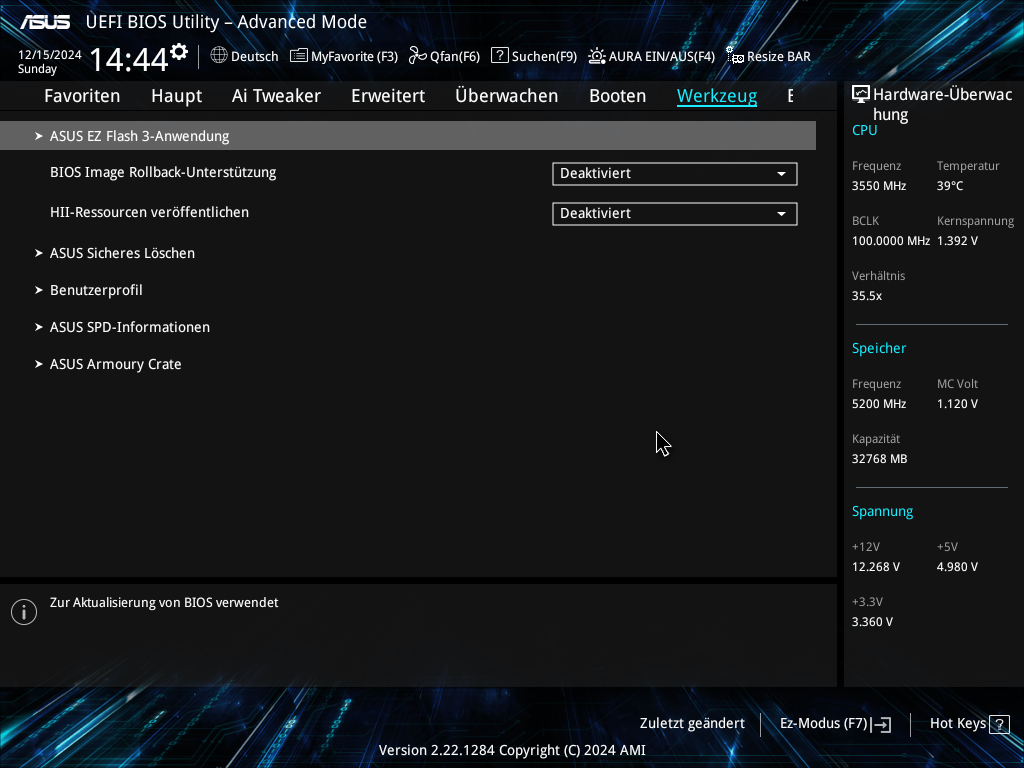Toggle AURA EIN/AUS(F4) light icon
This screenshot has height=768, width=1024.
click(x=596, y=56)
